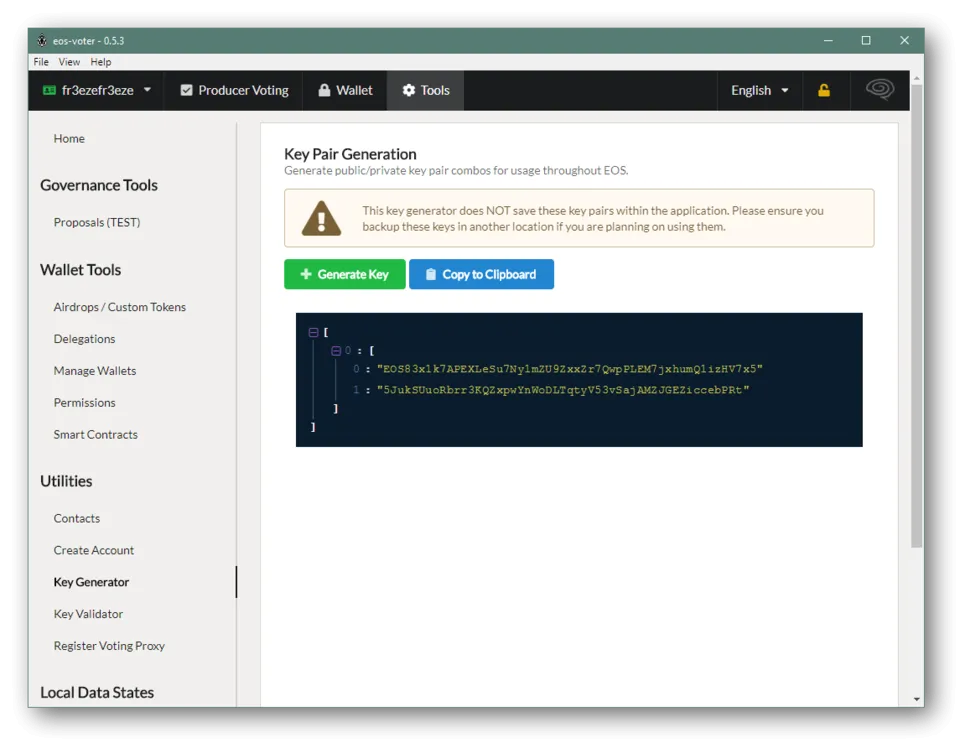Screen dimensions: 960x743
Task: Open the Delegations tool
Action: (x=84, y=339)
